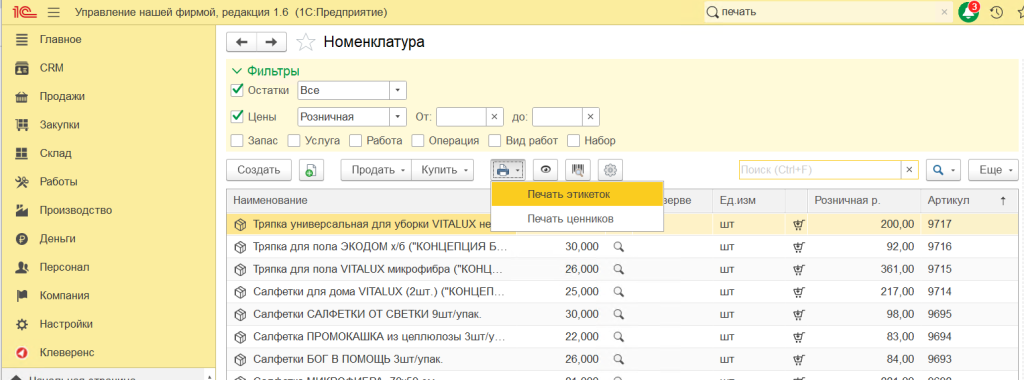Screen dimensions: 1024x380
Task: Click the barcode scanner icon button
Action: point(578,170)
